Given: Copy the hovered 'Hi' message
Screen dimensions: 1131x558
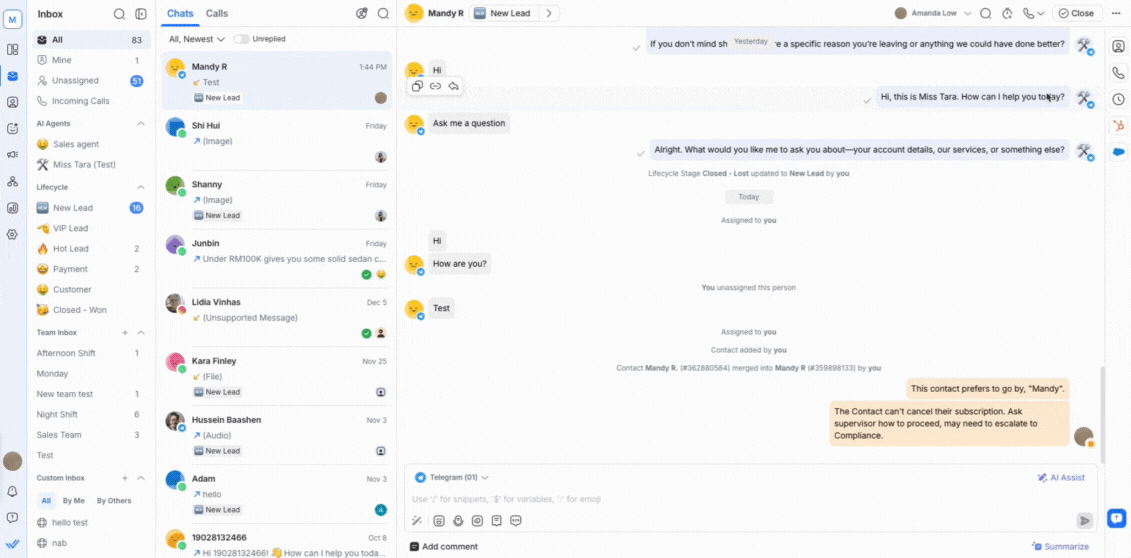Looking at the screenshot, I should 417,87.
